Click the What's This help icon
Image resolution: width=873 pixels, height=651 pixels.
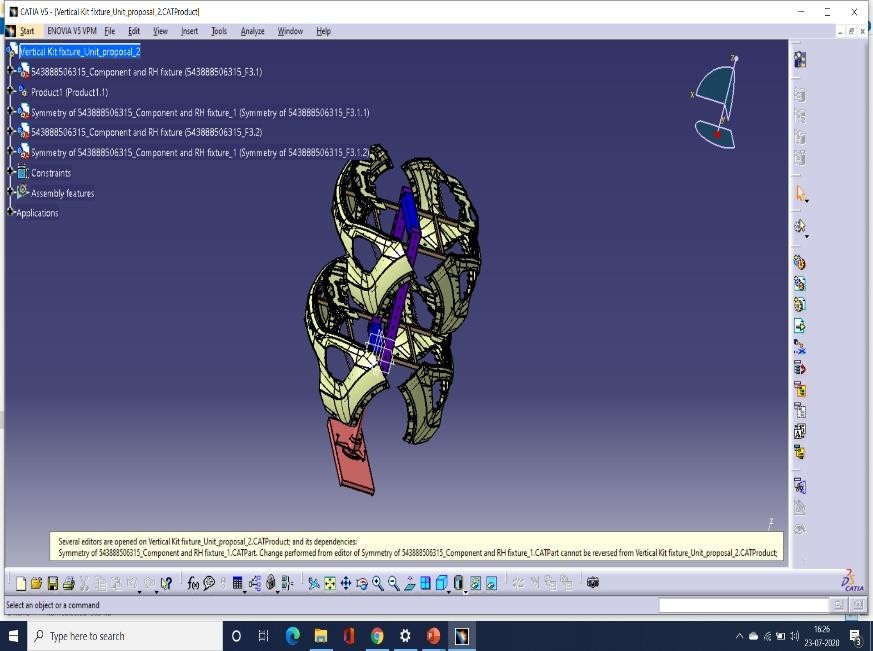(165, 583)
